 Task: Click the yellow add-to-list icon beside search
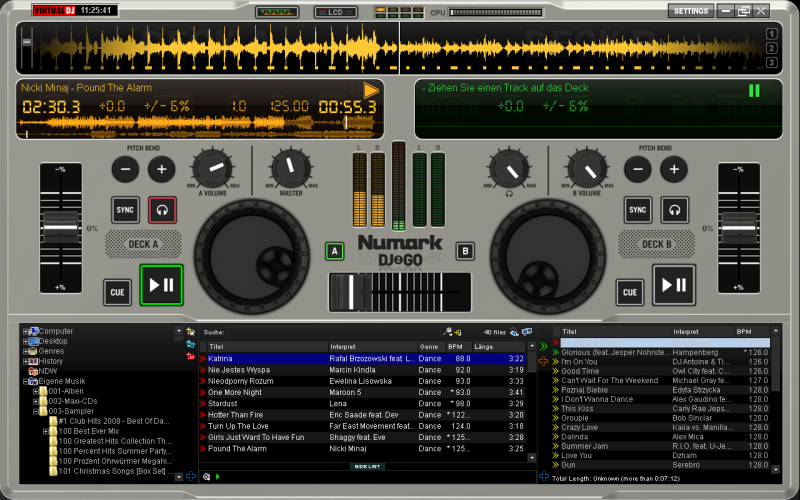[x=458, y=332]
